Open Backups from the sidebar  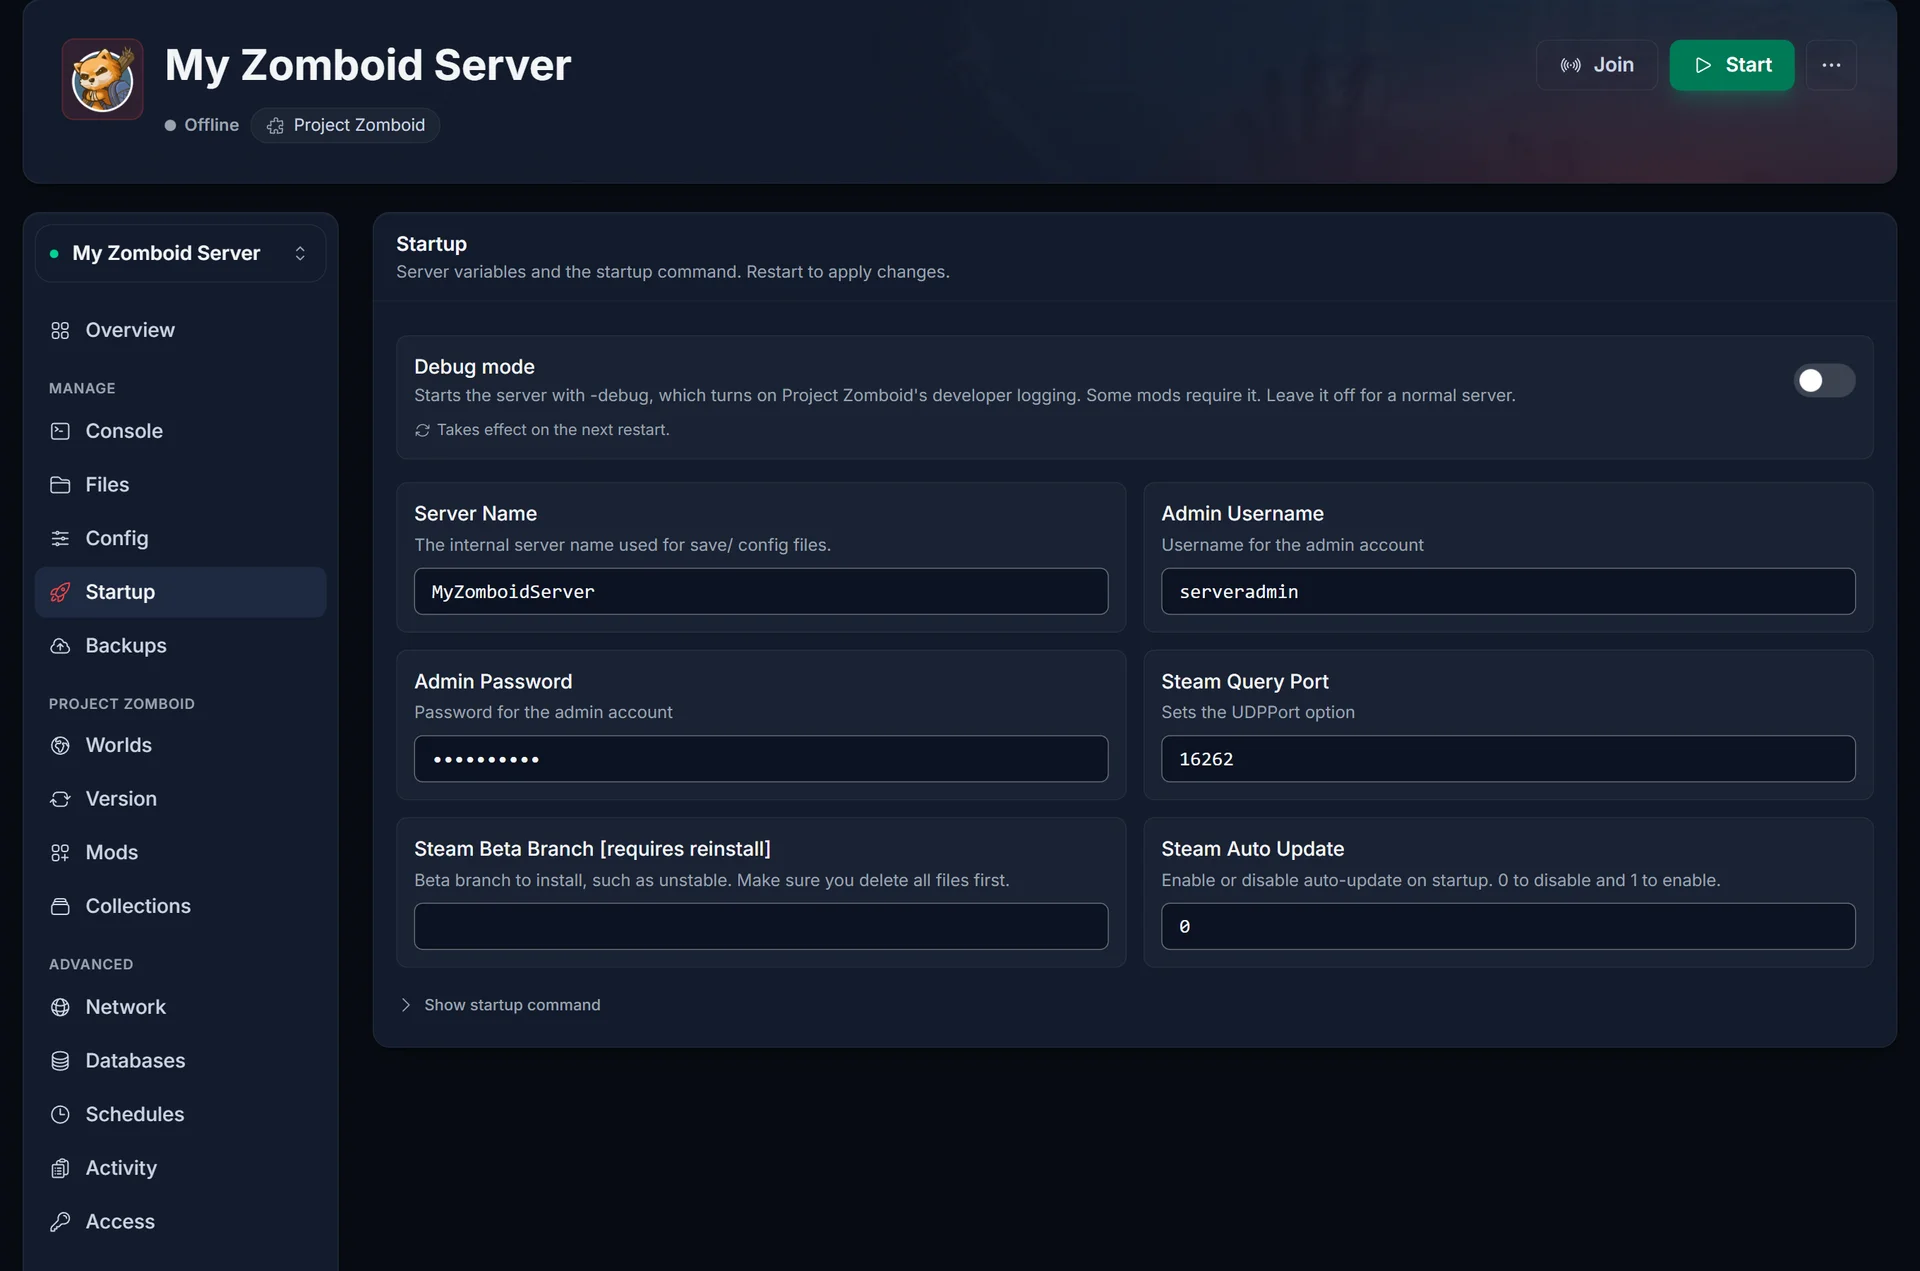180,646
